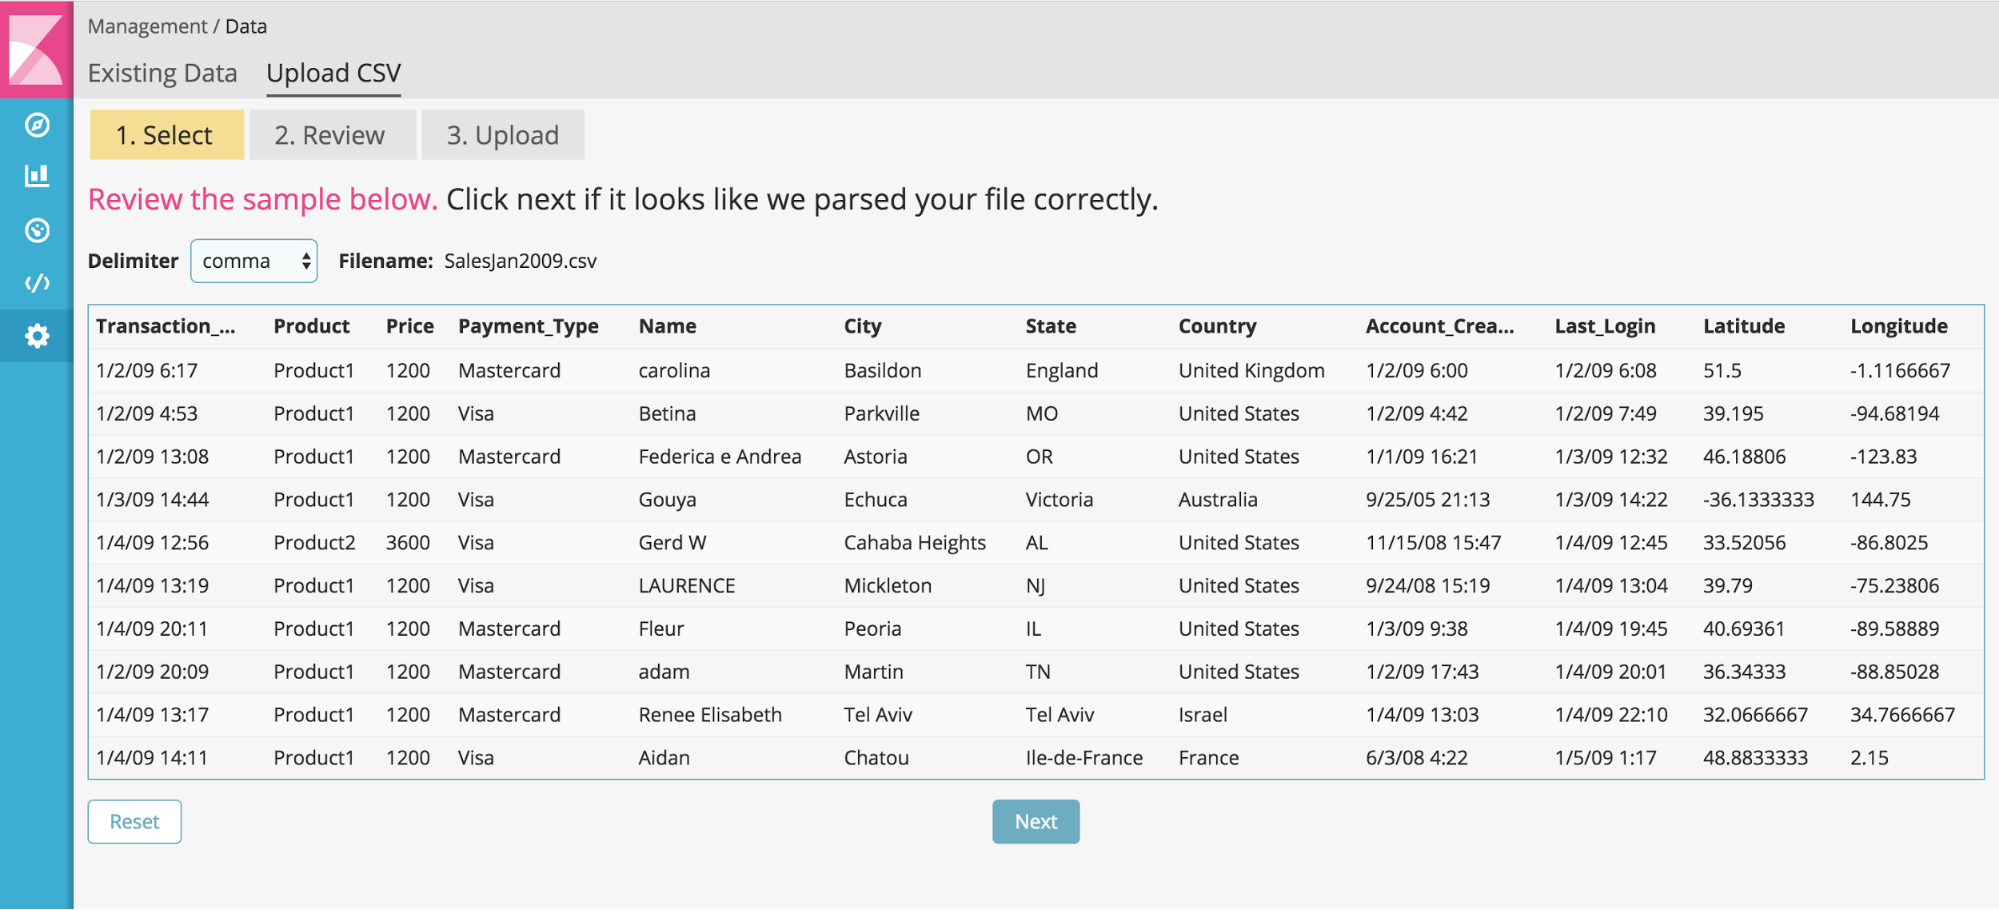Open Management via gear icon
The width and height of the screenshot is (1999, 910).
tap(37, 336)
